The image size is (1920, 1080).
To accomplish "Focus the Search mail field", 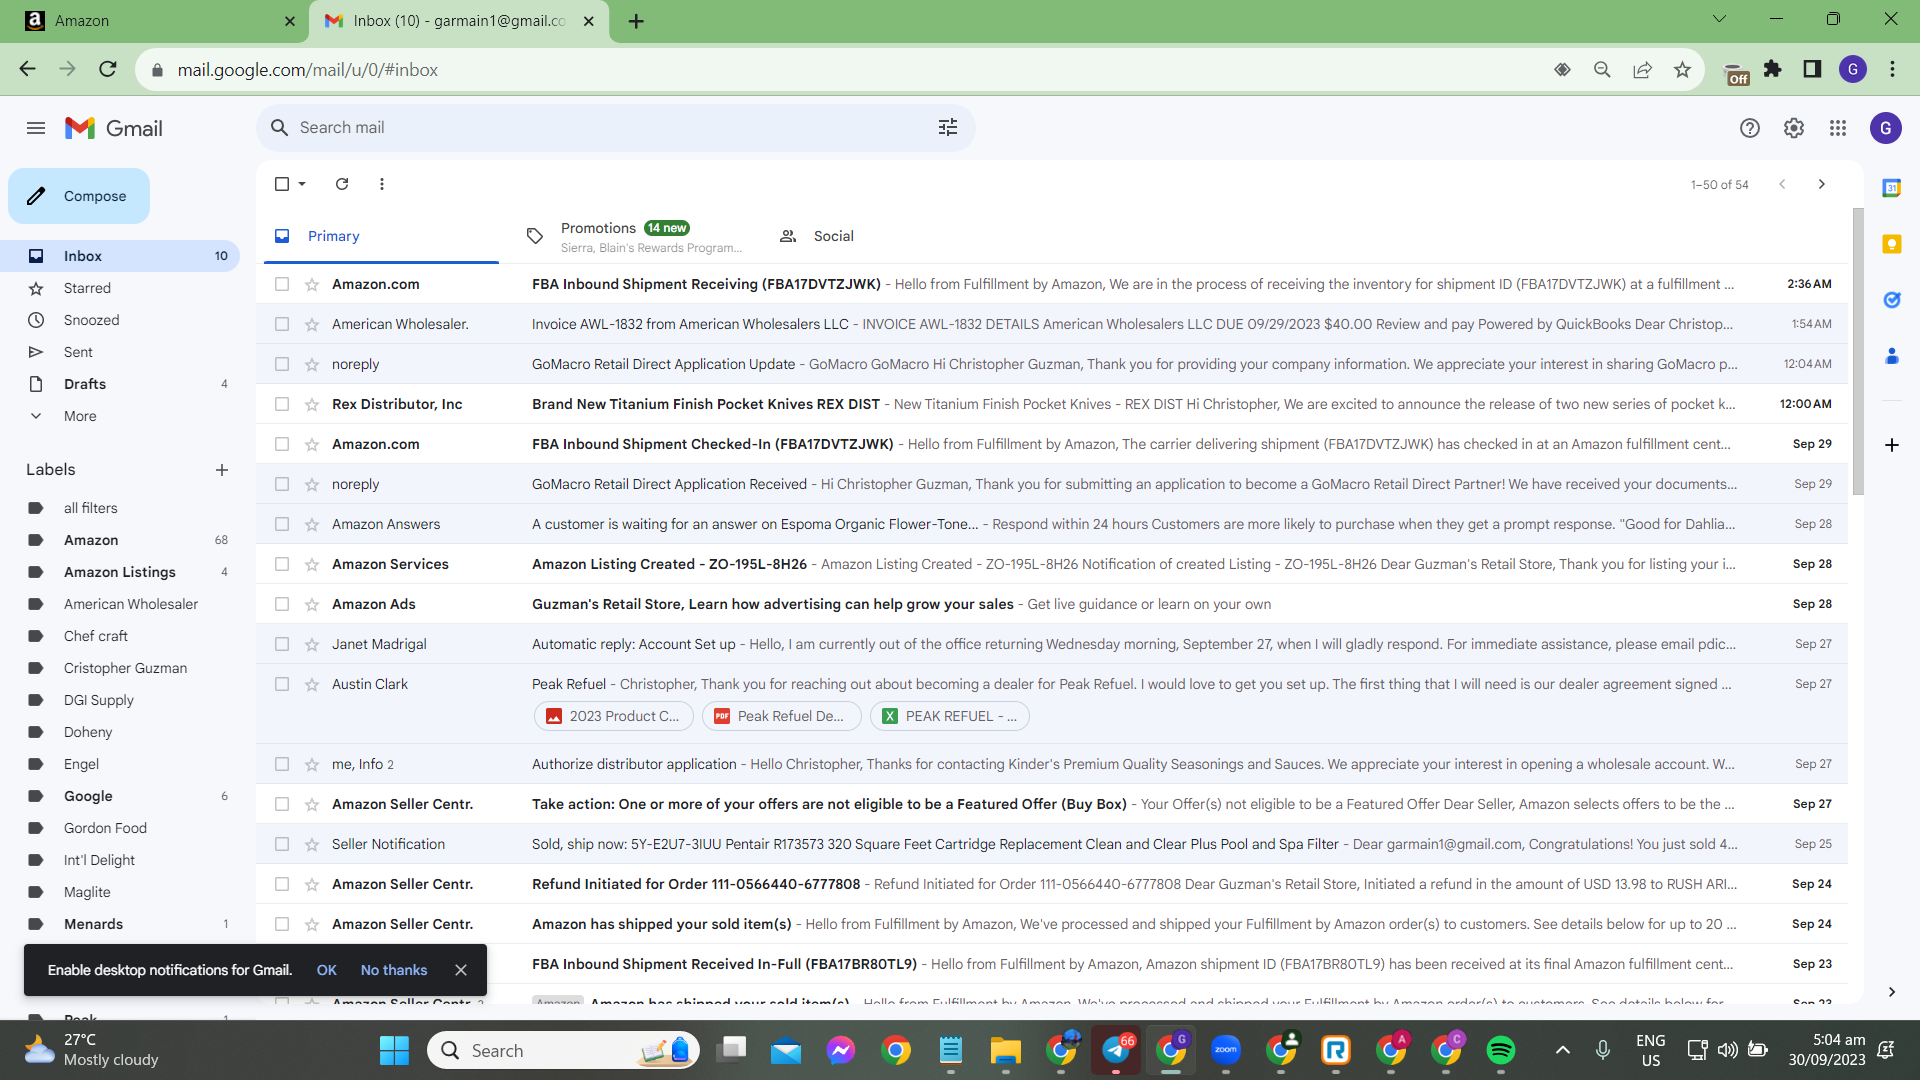I will coord(615,128).
